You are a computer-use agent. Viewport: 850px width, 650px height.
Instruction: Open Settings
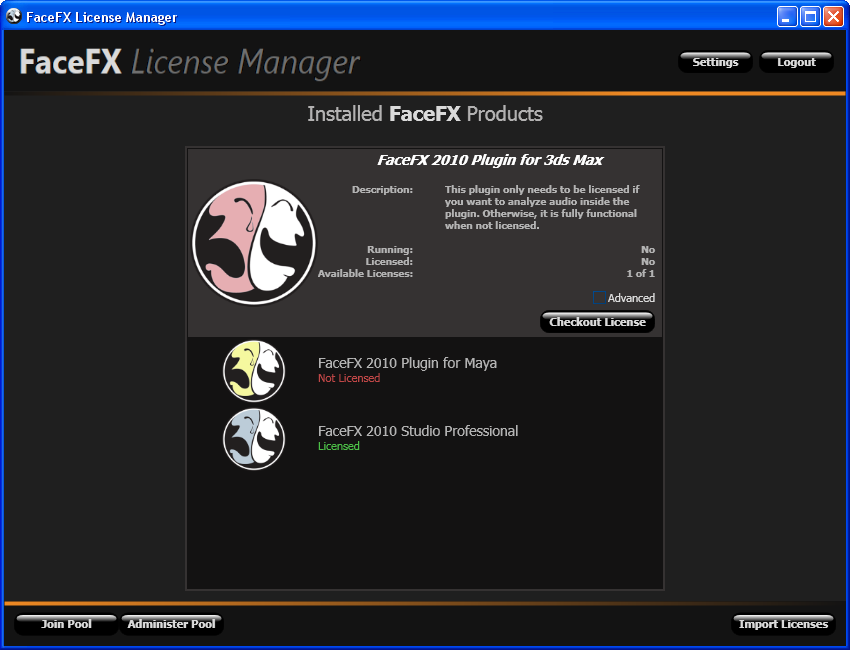point(715,62)
